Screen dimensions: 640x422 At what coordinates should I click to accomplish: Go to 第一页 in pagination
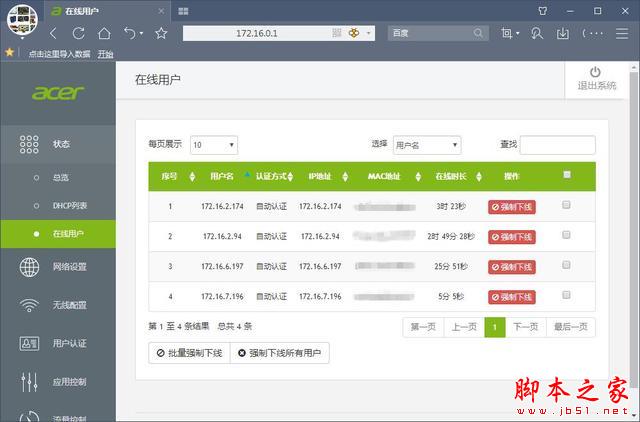[x=423, y=327]
